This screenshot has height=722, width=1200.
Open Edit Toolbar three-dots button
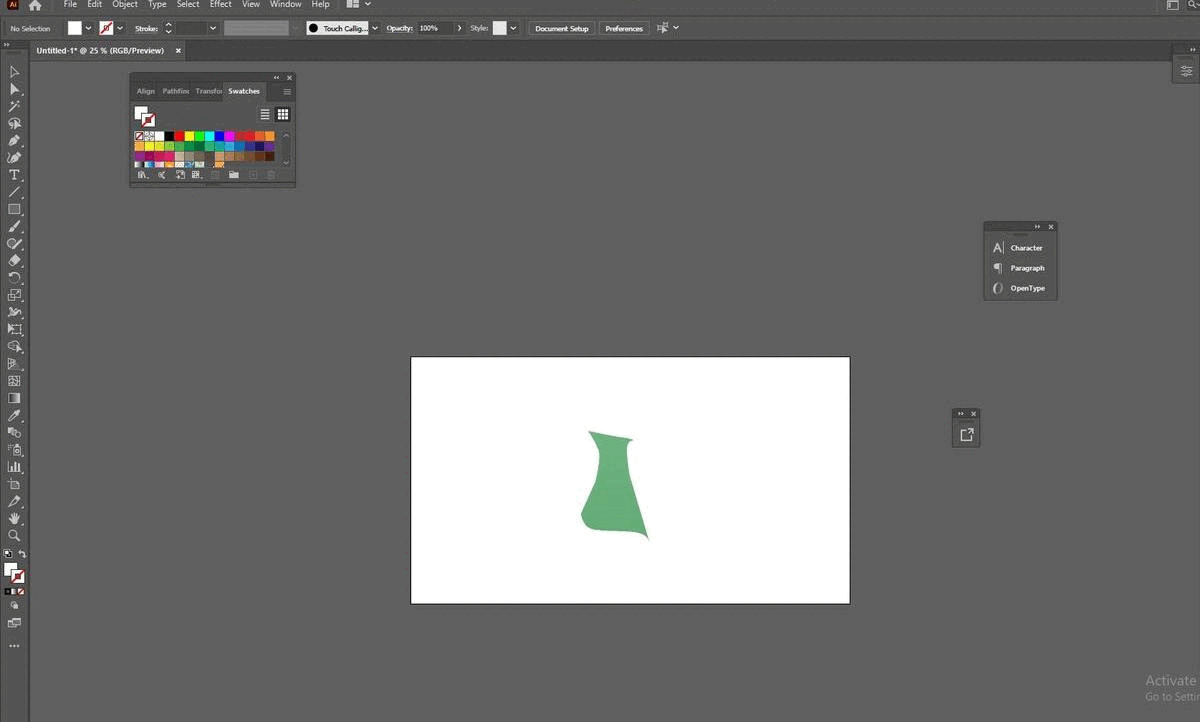click(x=14, y=646)
